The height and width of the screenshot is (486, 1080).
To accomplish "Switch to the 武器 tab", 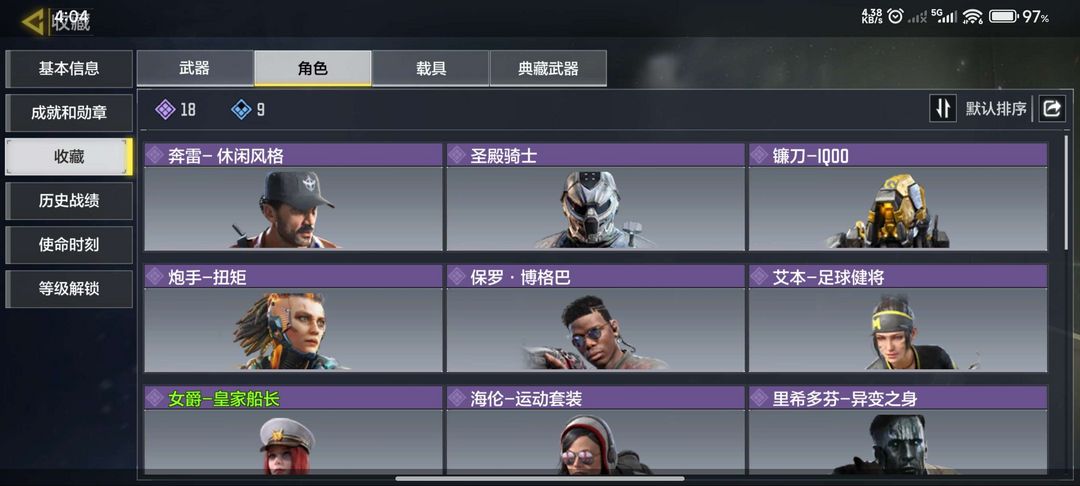I will tap(195, 68).
